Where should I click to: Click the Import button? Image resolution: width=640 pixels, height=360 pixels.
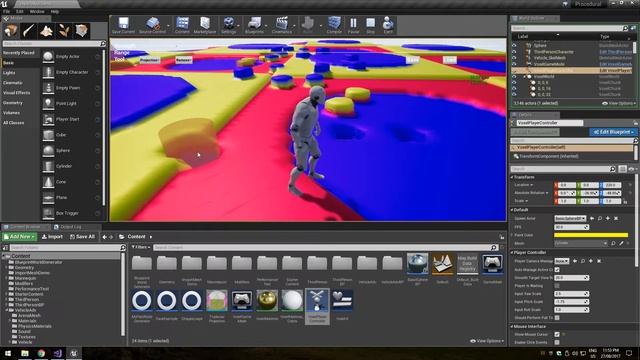coord(52,237)
